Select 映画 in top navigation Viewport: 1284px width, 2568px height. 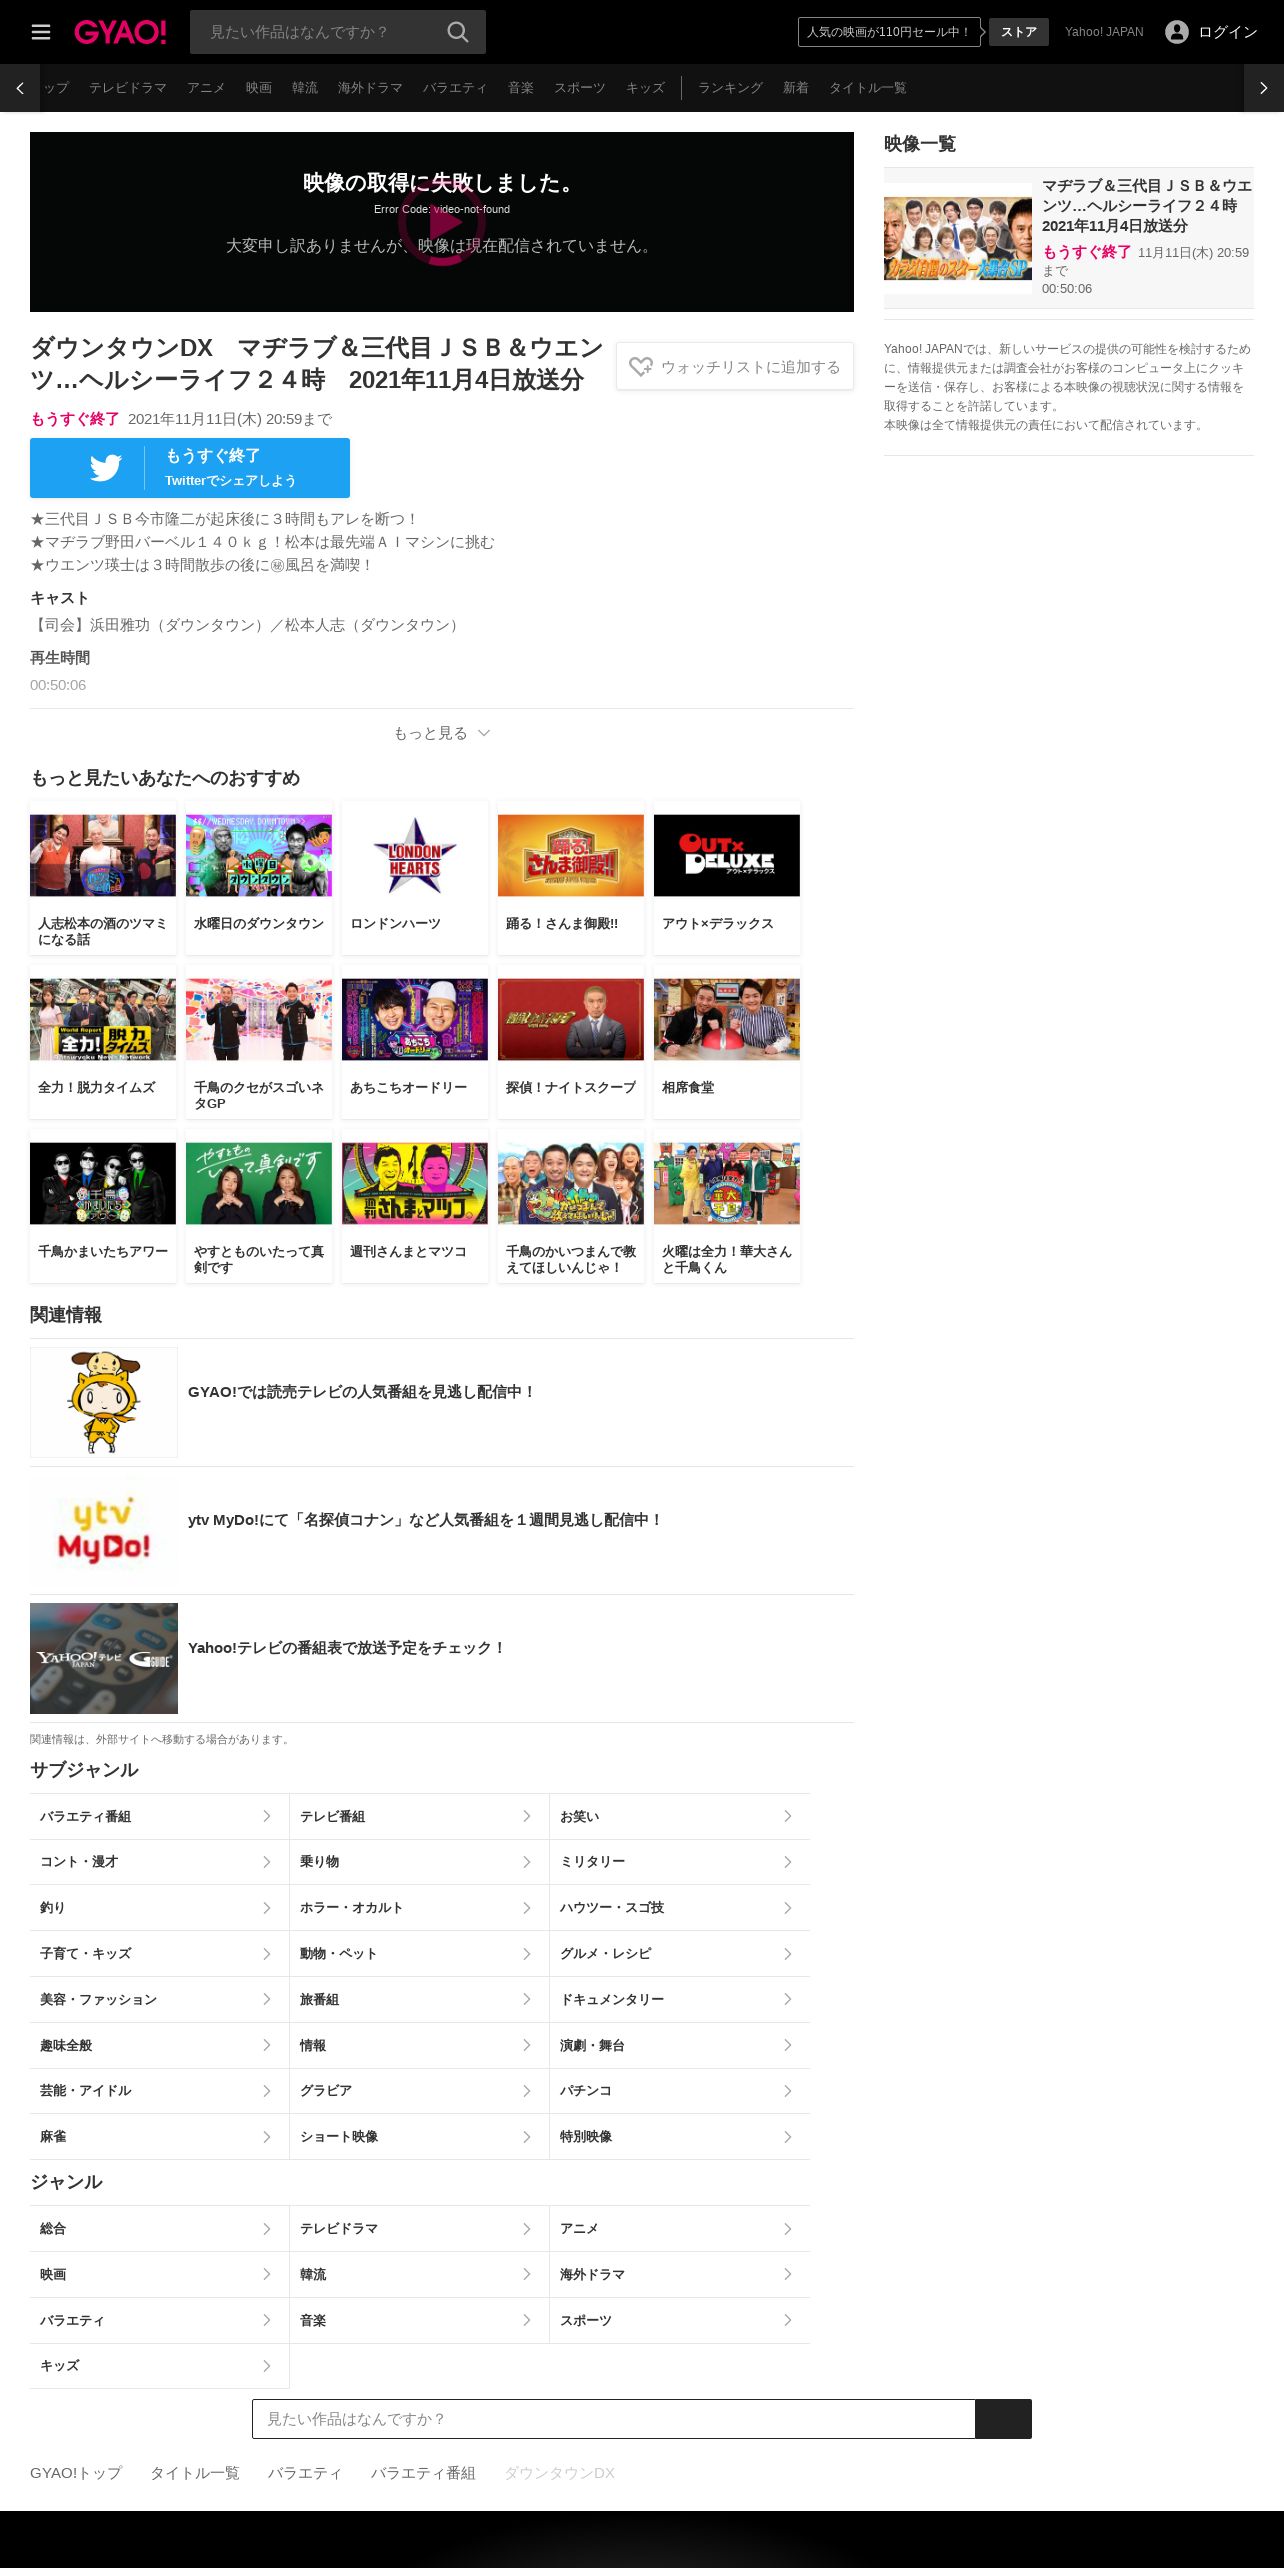[259, 88]
